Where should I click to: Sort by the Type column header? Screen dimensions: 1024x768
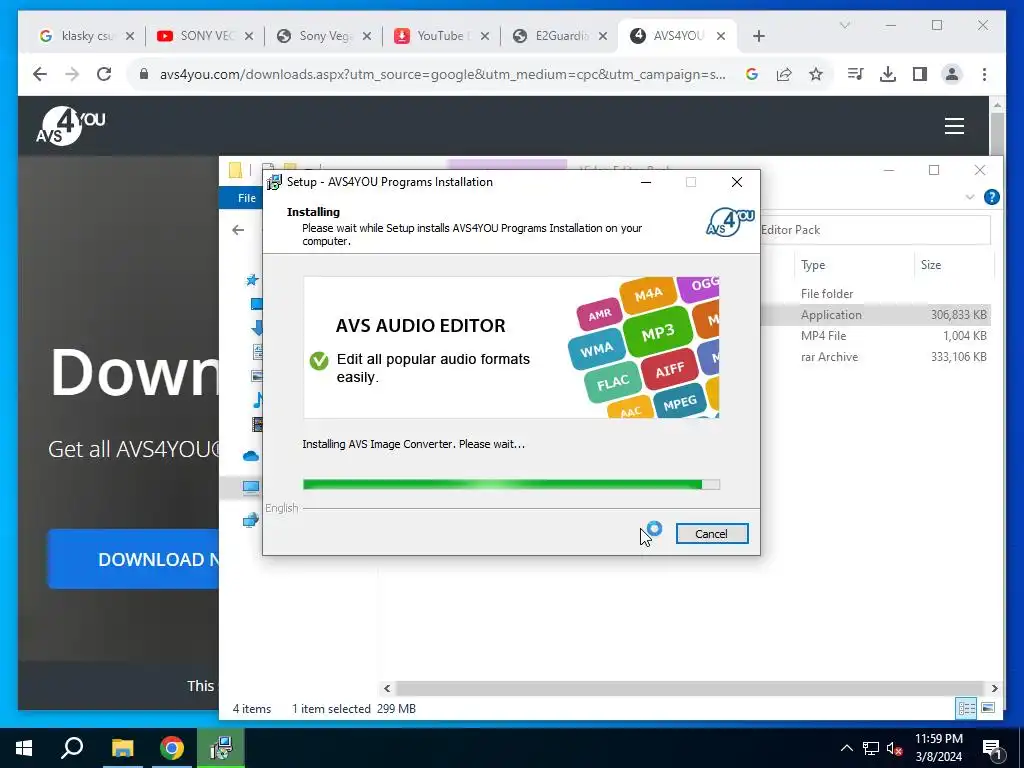pyautogui.click(x=854, y=264)
